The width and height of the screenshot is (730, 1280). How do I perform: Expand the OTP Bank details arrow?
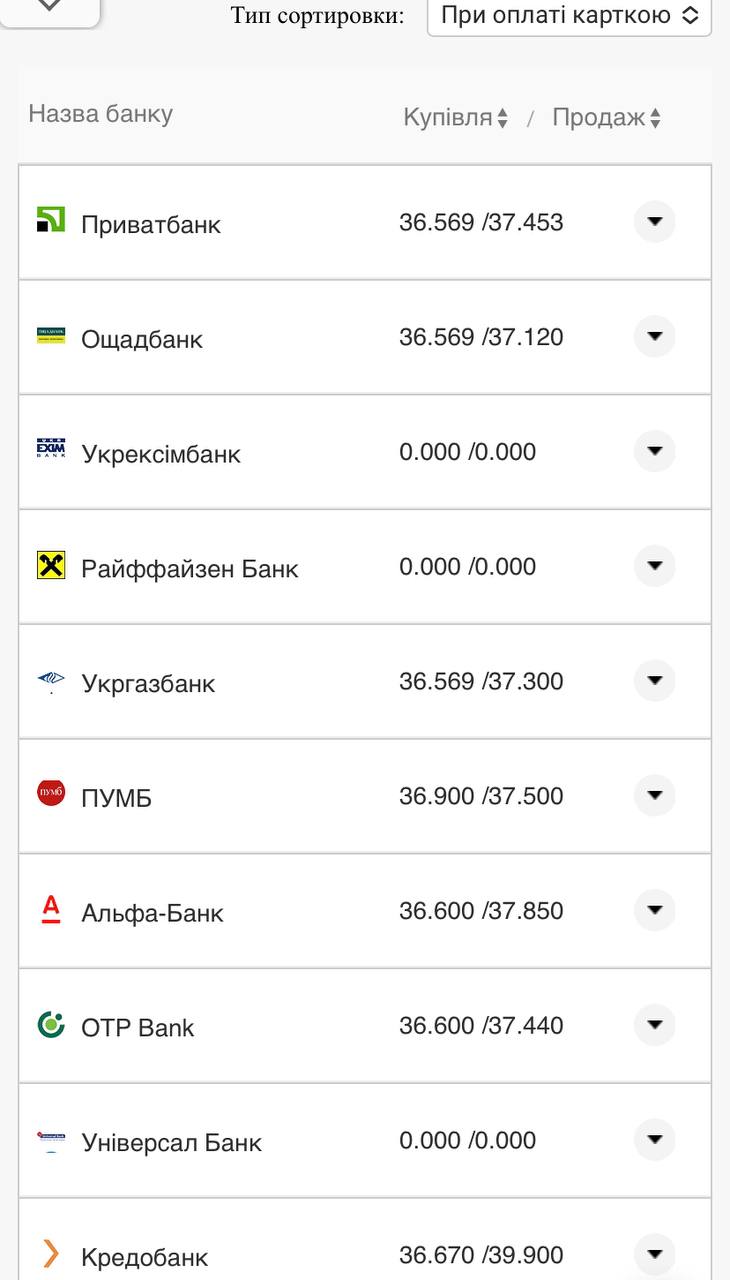(x=655, y=1025)
